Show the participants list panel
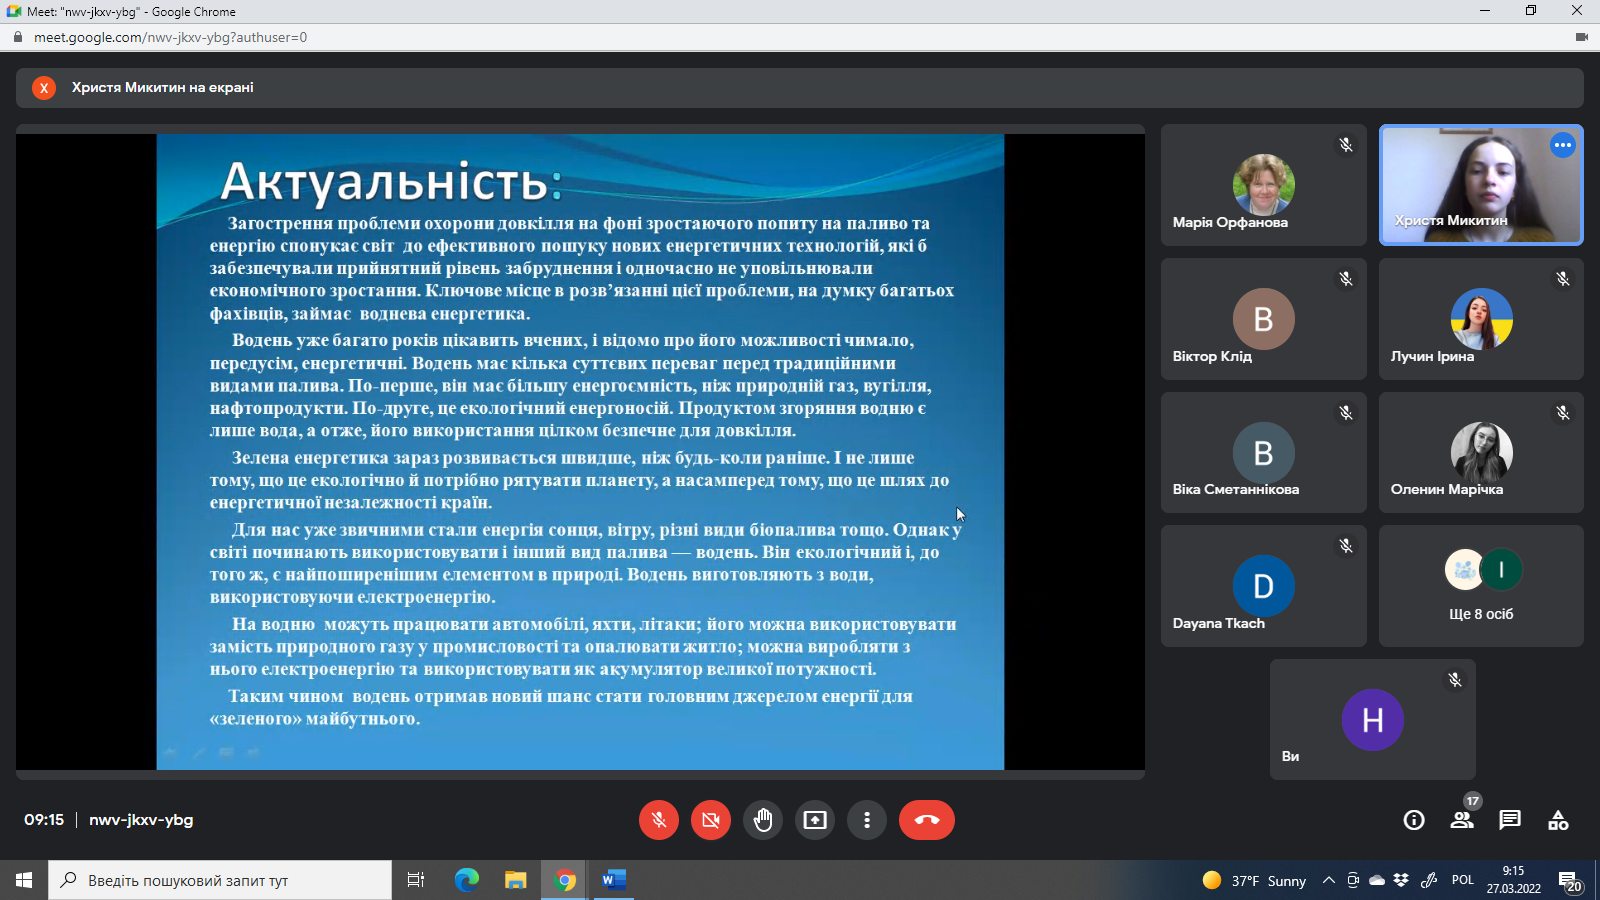Screen dimensions: 1600x900 [x=1462, y=820]
